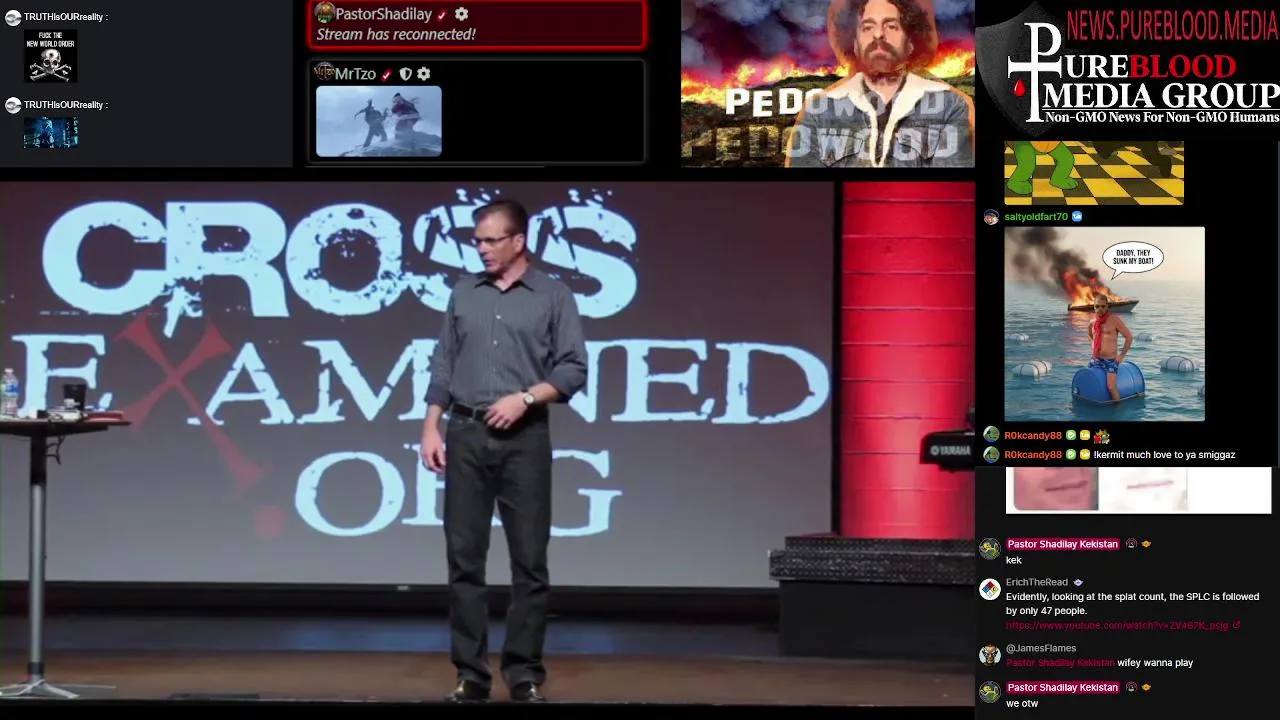Image resolution: width=1280 pixels, height=720 pixels.
Task: Click blue badge next to saltyoldfart70
Action: pyautogui.click(x=1077, y=217)
